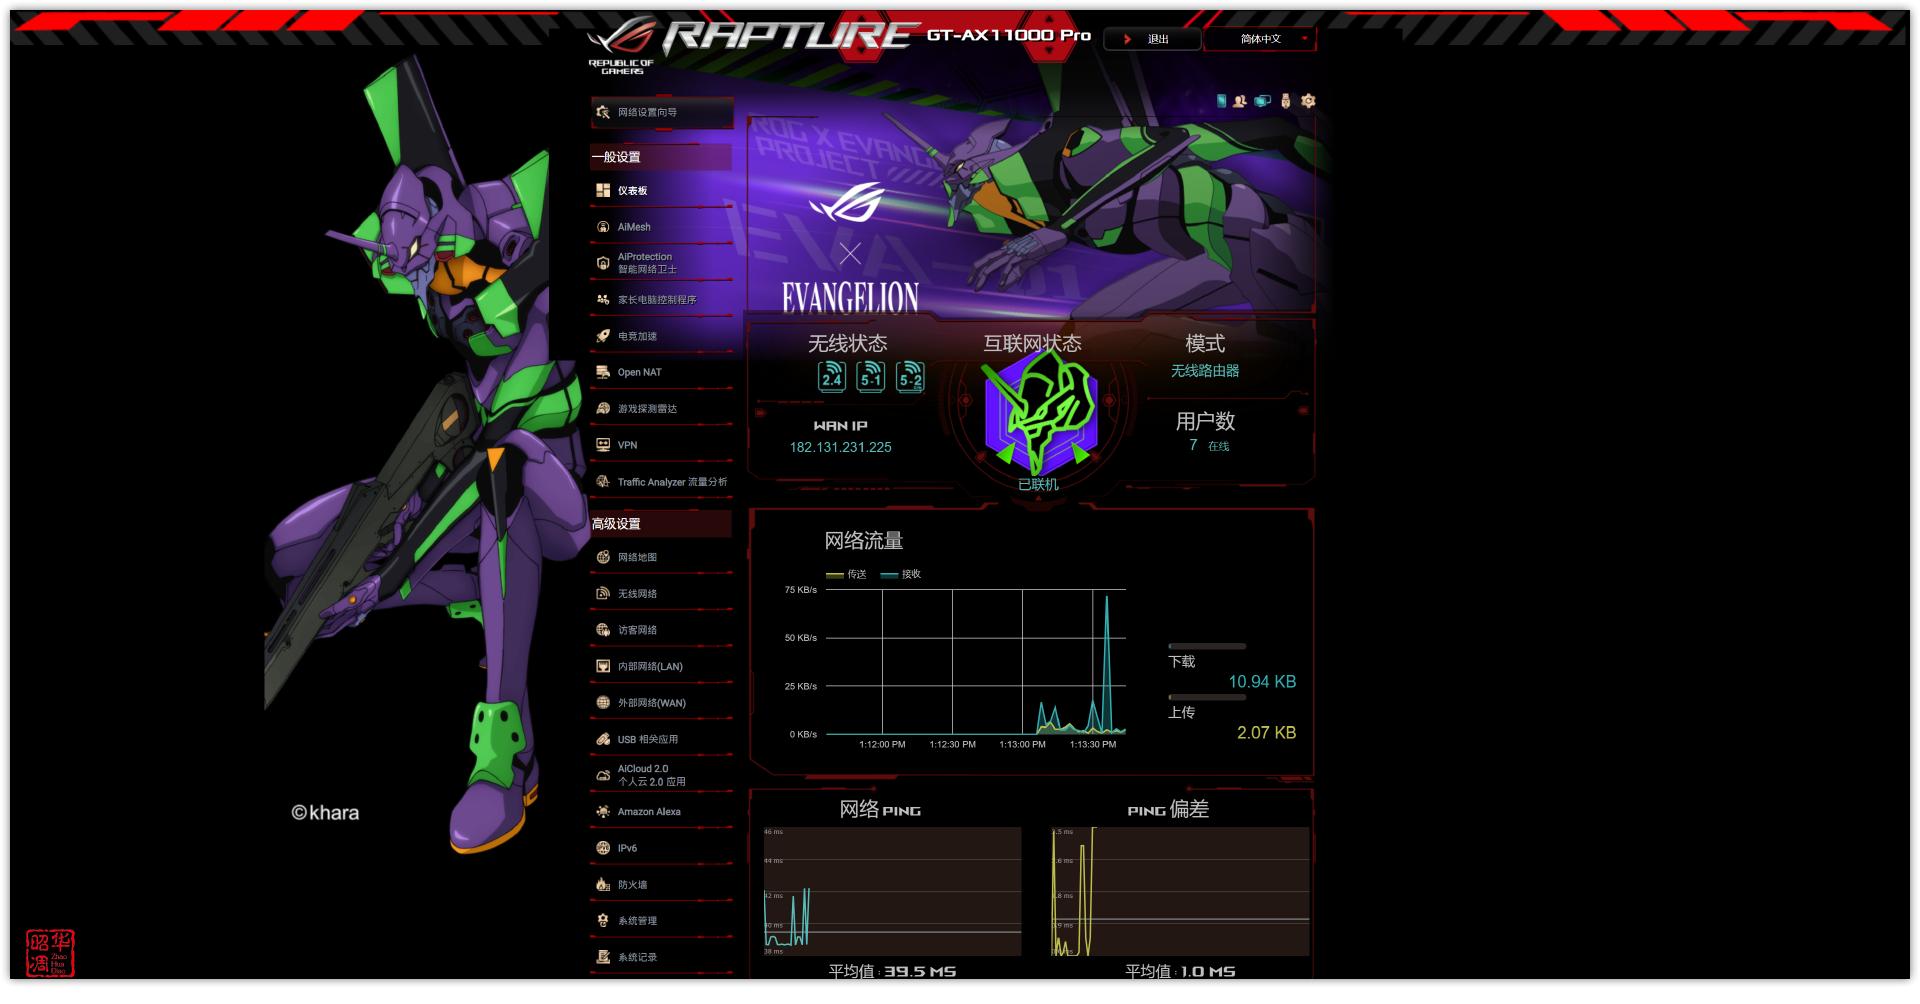The image size is (1920, 1004).
Task: Click the AiCloud 2.0 cloud icon
Action: click(603, 775)
